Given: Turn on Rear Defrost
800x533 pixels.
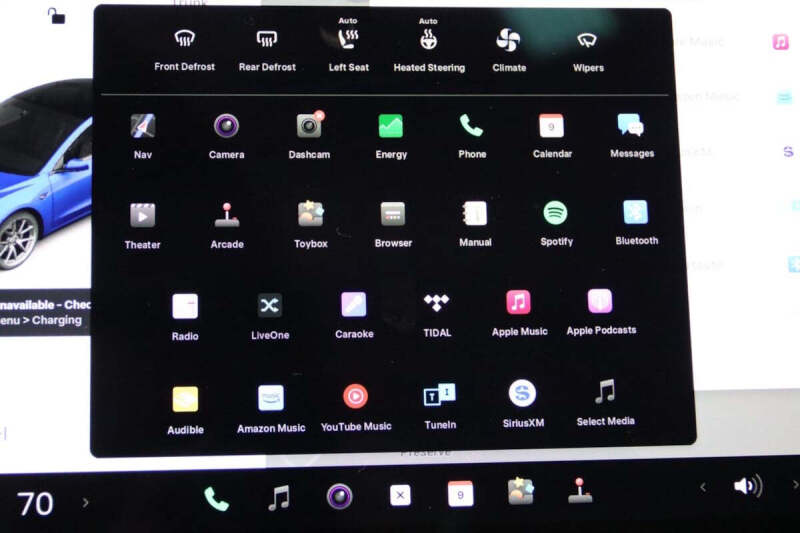Looking at the screenshot, I should (x=267, y=50).
